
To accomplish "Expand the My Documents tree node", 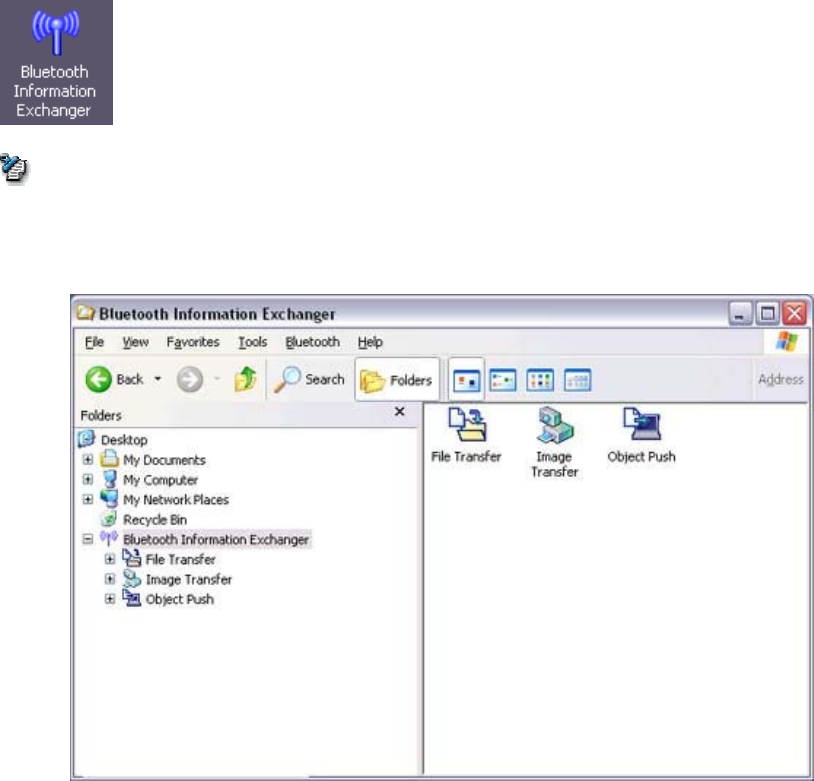I will 88,460.
